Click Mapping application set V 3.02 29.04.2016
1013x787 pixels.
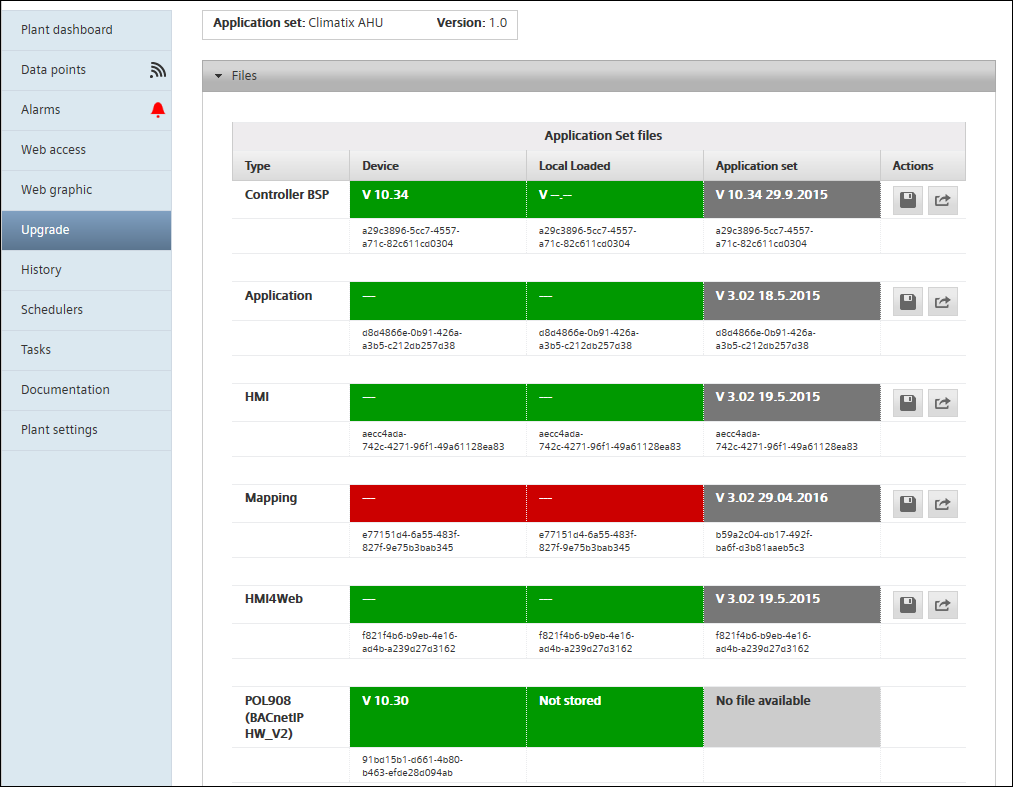pyautogui.click(x=792, y=503)
